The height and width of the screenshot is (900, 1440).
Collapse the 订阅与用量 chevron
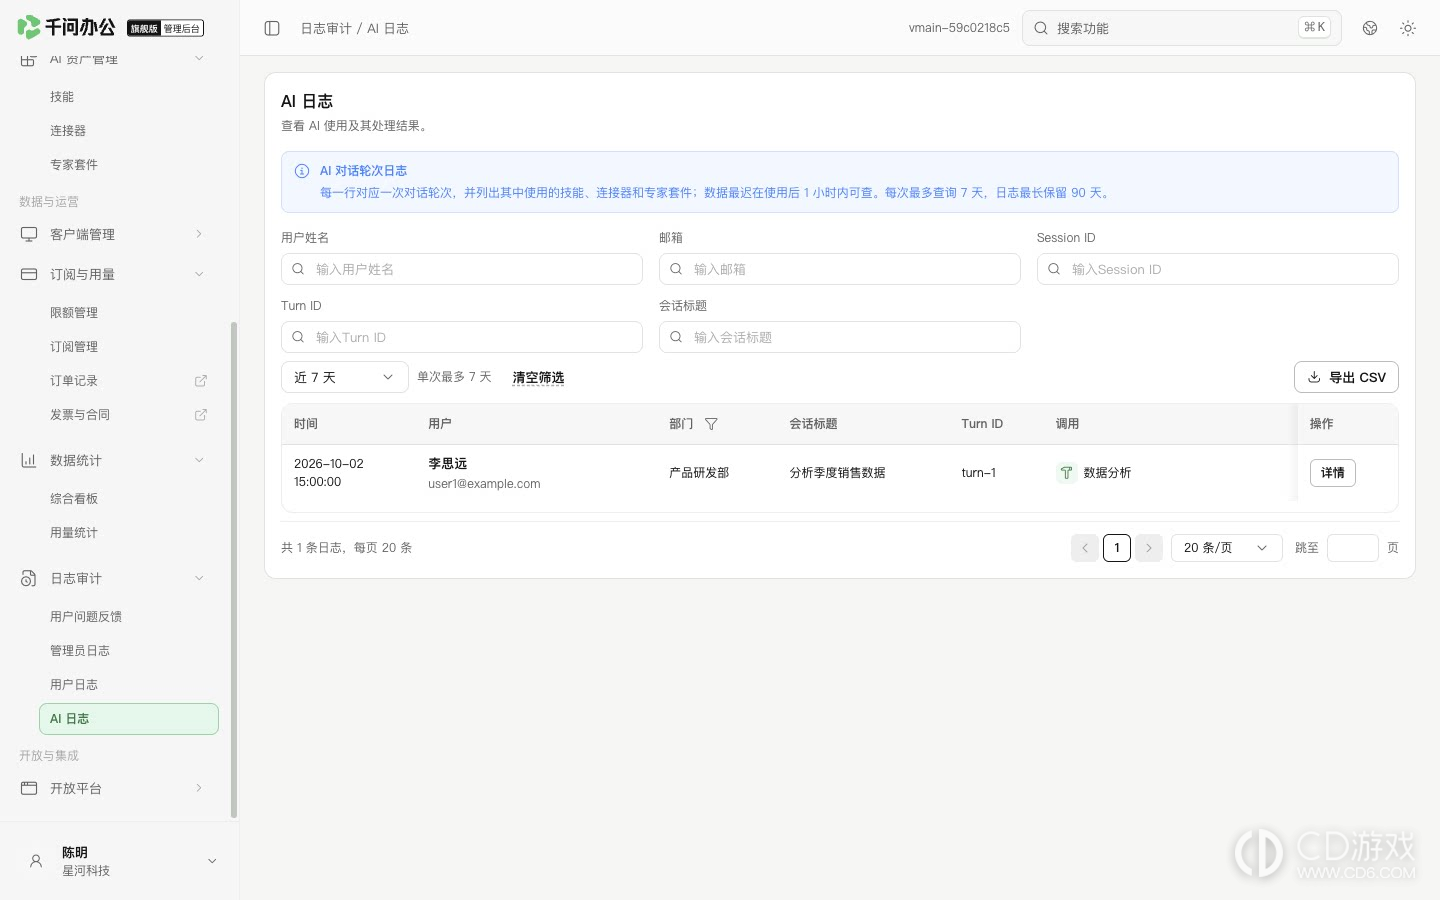point(199,275)
